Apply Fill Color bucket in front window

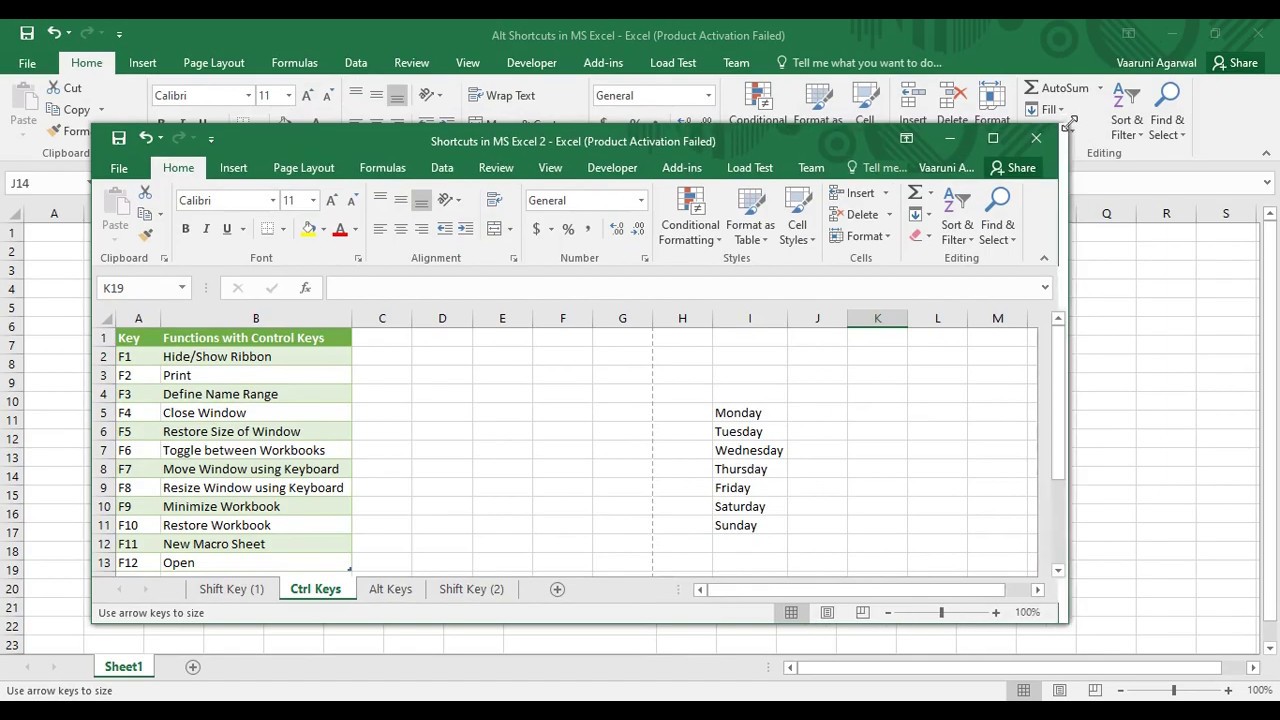[x=309, y=229]
